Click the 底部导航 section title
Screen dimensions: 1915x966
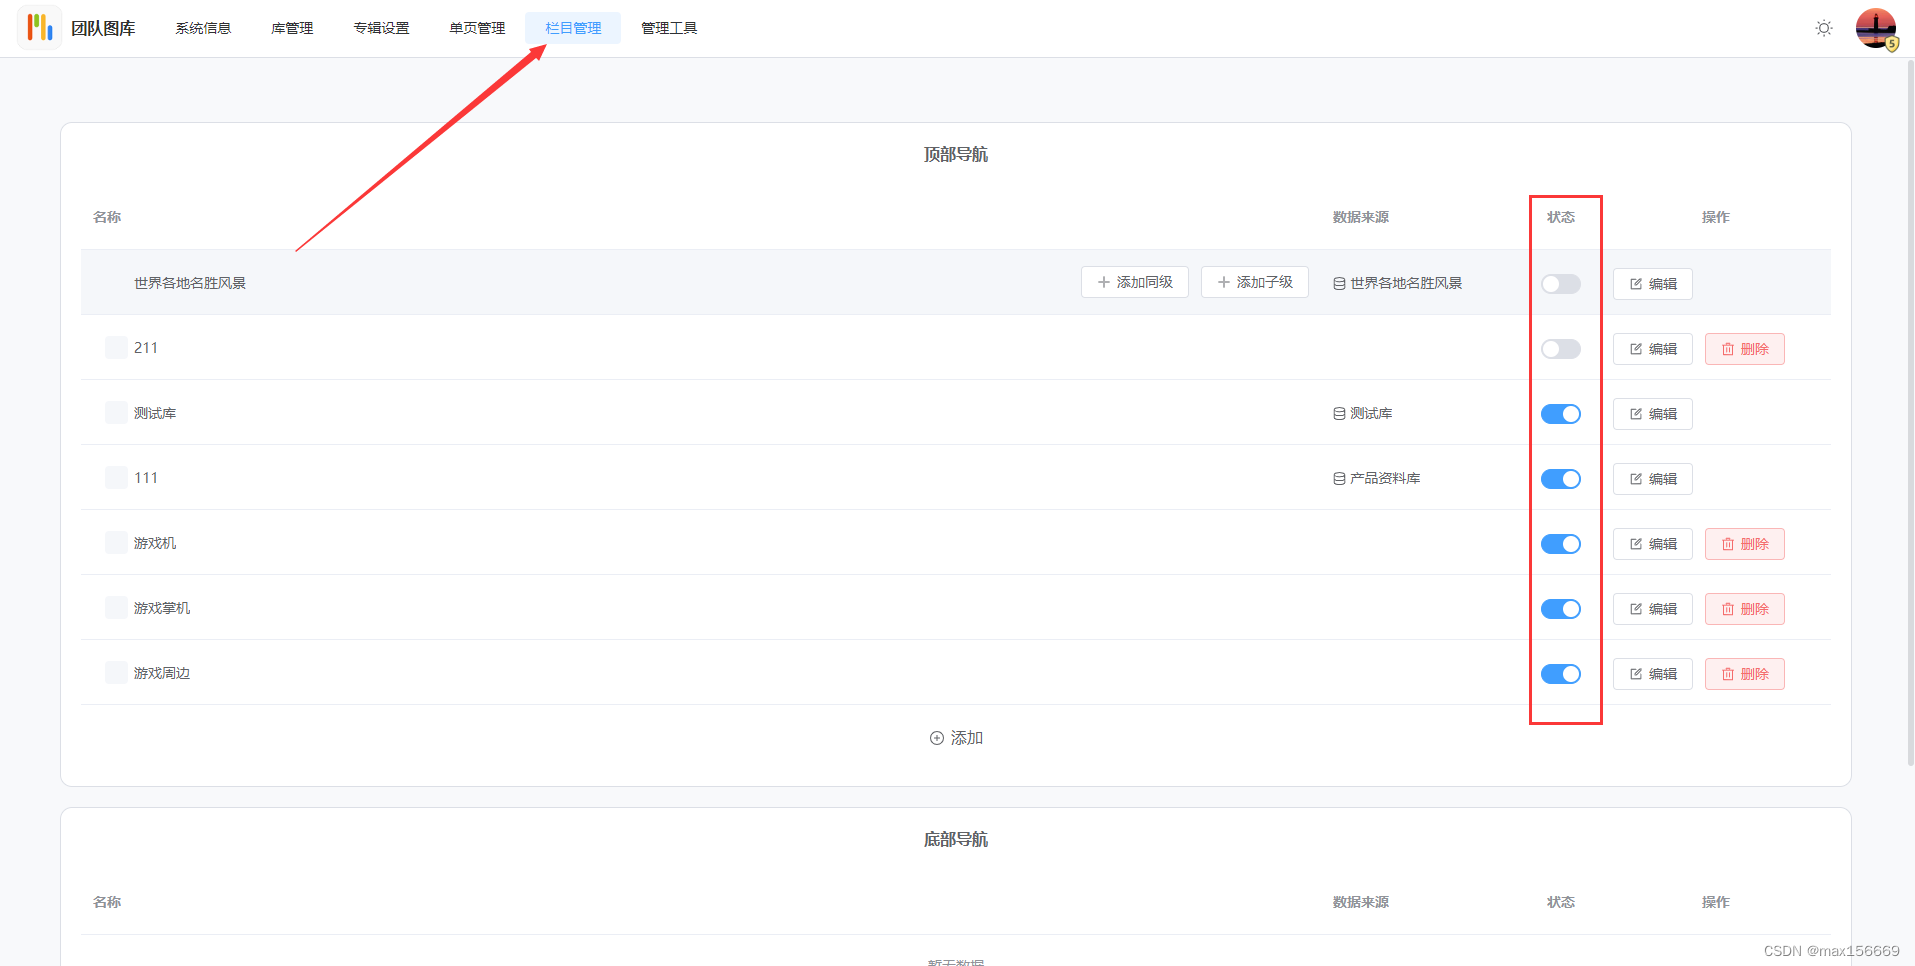956,839
